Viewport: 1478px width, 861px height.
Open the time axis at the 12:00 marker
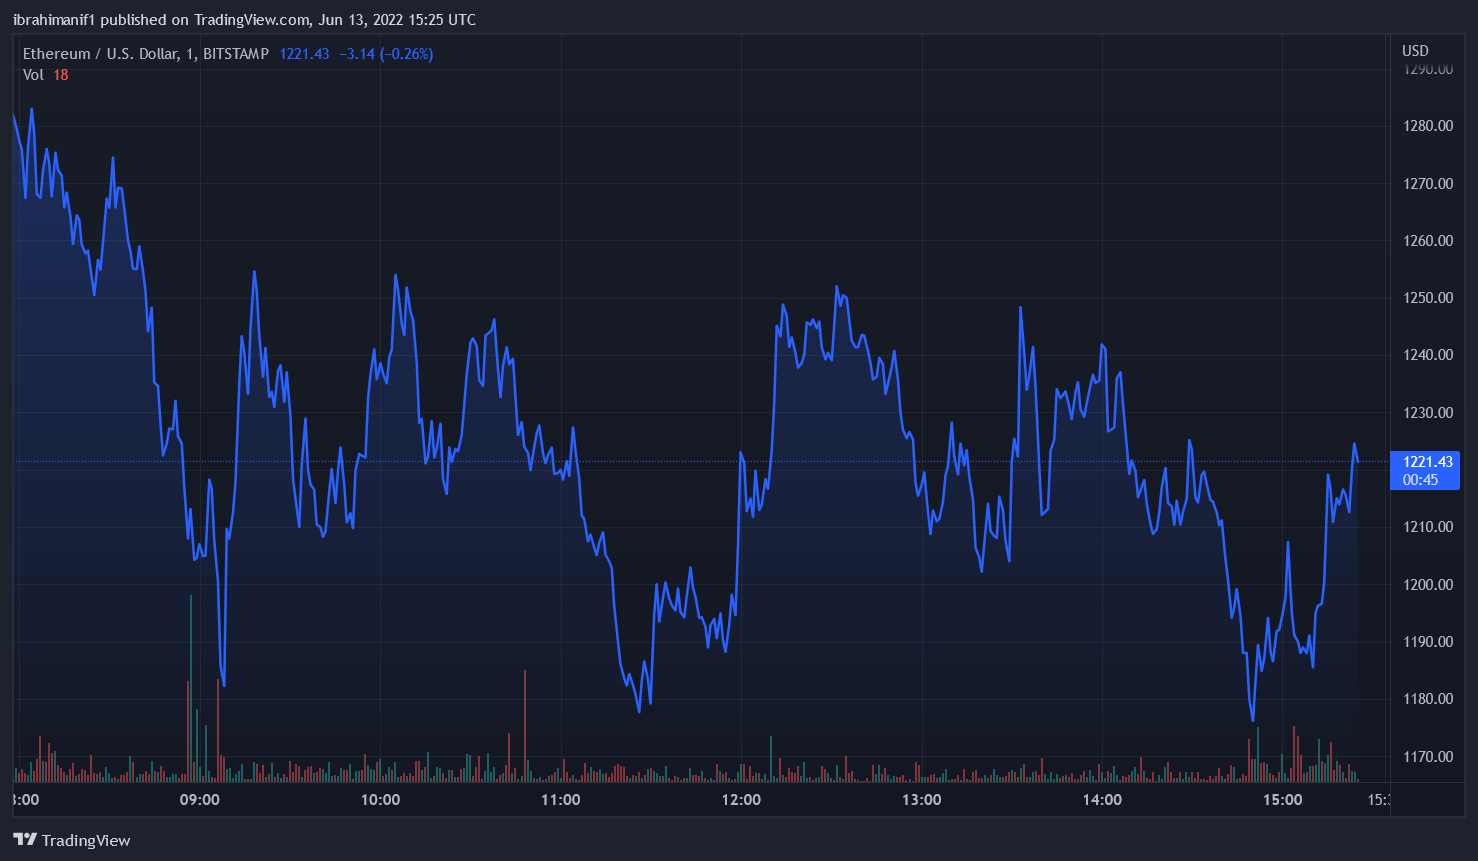tap(740, 800)
